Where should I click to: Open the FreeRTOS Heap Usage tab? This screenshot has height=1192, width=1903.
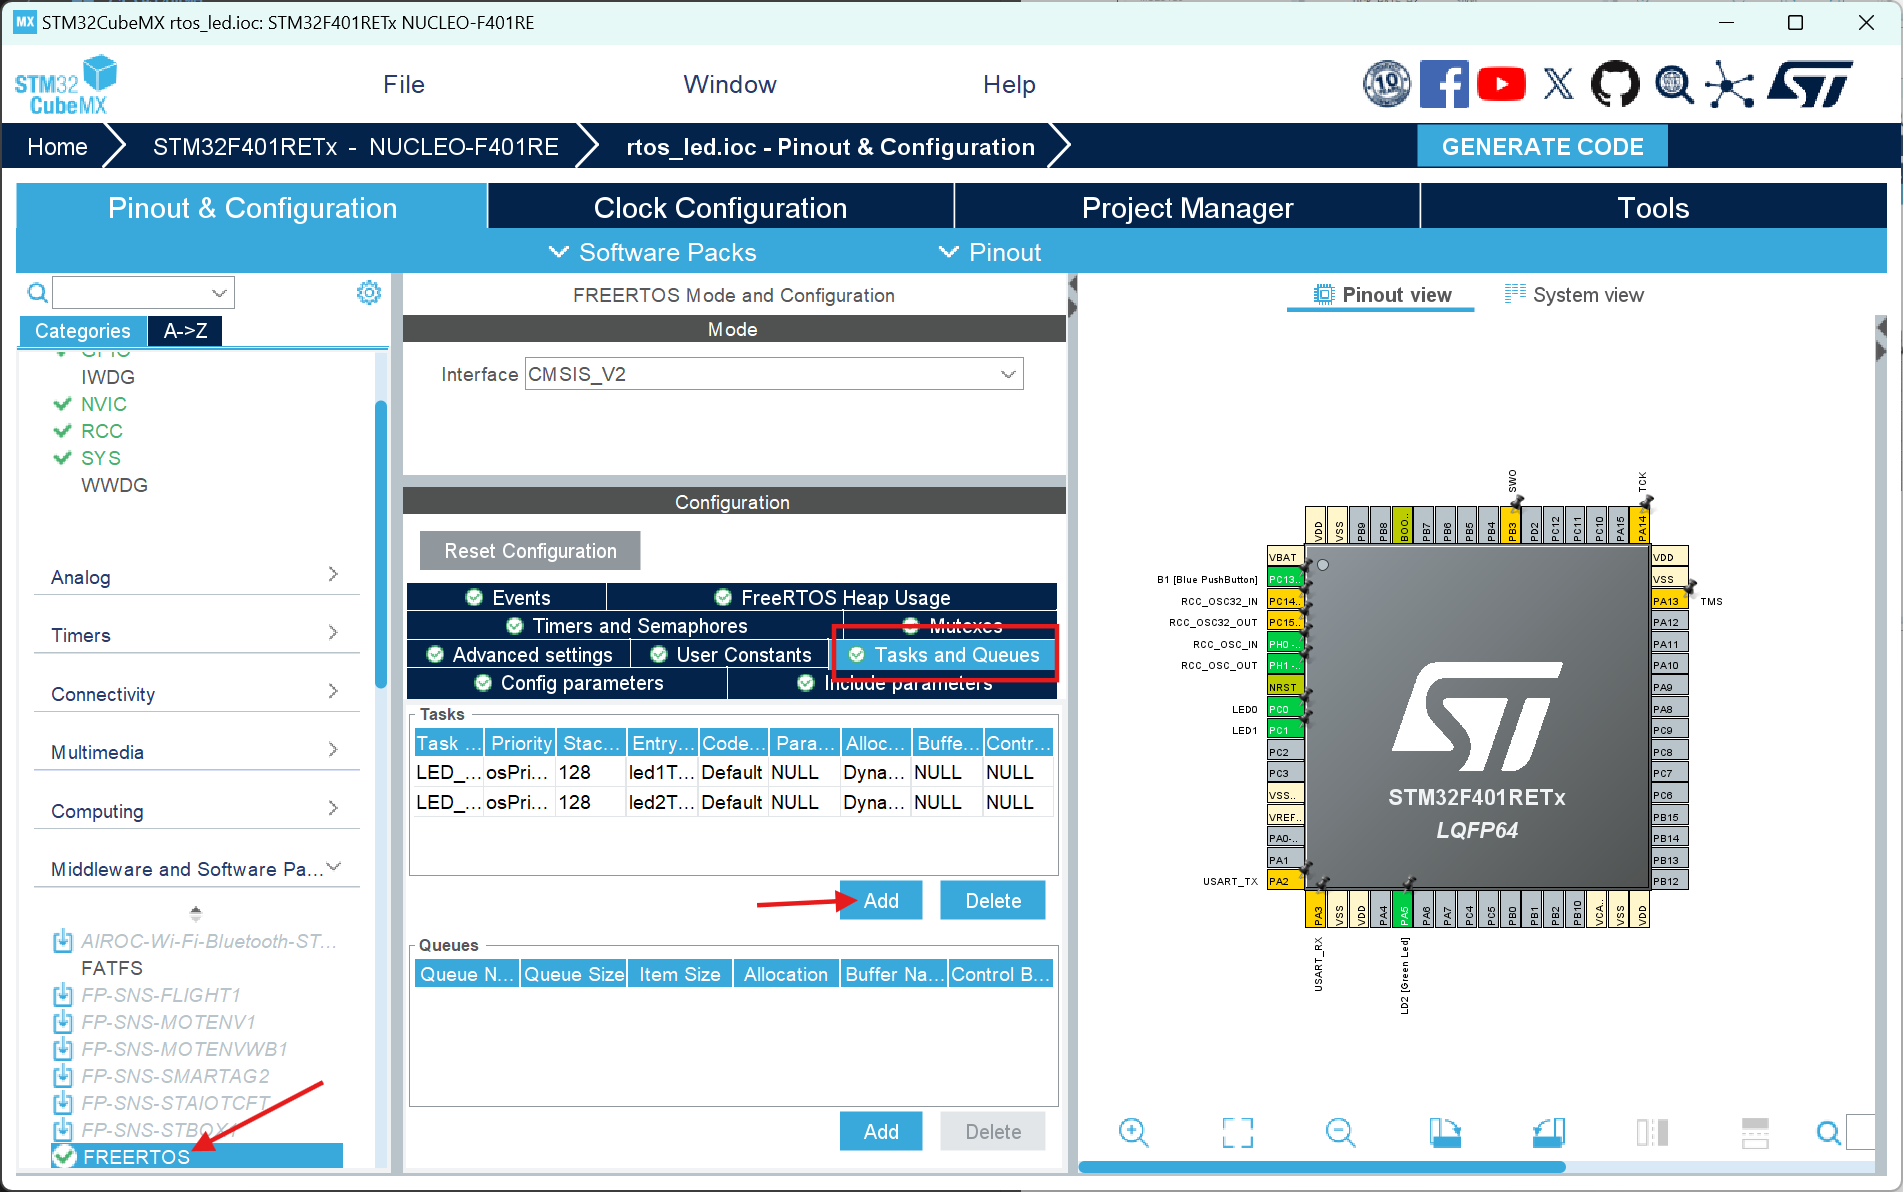tap(832, 598)
